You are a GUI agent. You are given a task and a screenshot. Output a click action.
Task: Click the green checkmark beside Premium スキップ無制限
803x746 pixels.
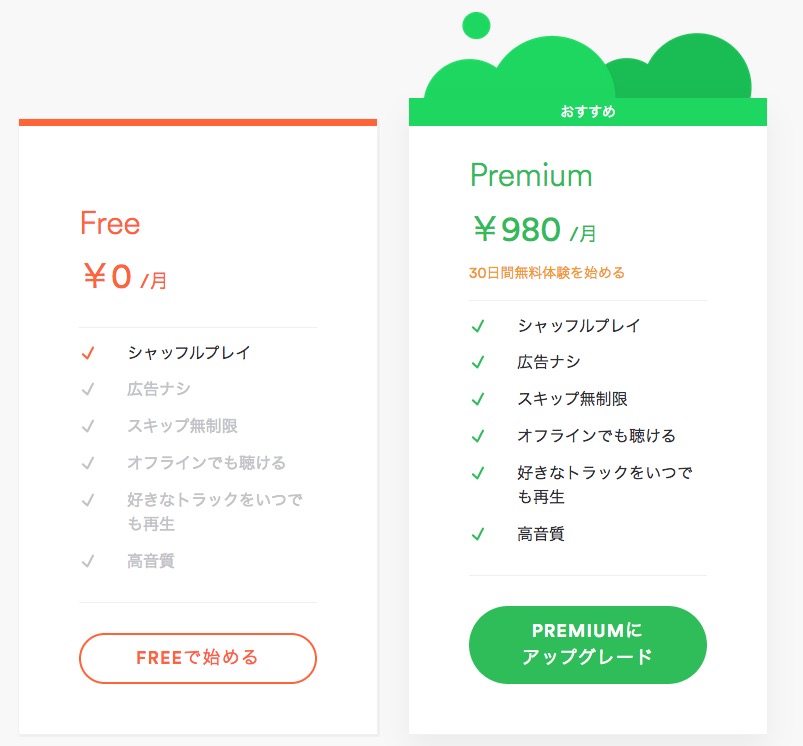[x=478, y=399]
